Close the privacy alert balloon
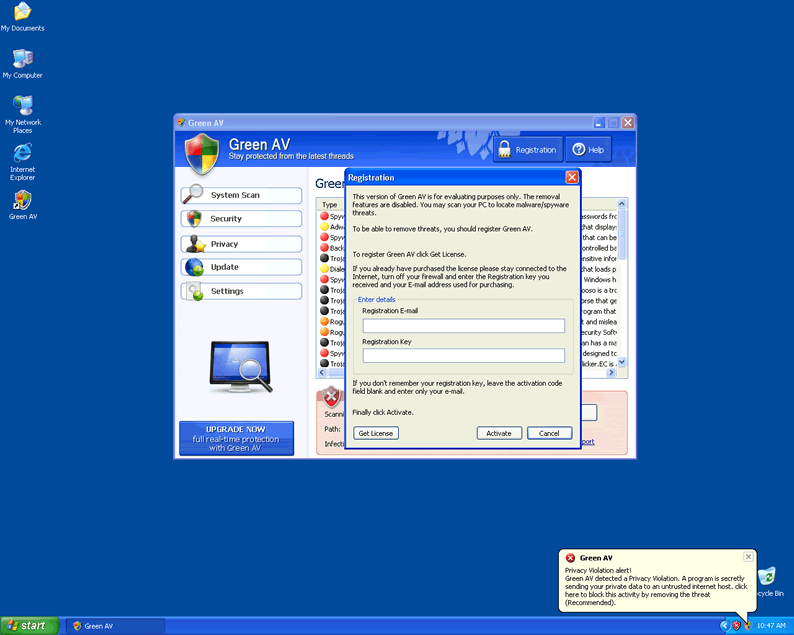 coord(748,556)
